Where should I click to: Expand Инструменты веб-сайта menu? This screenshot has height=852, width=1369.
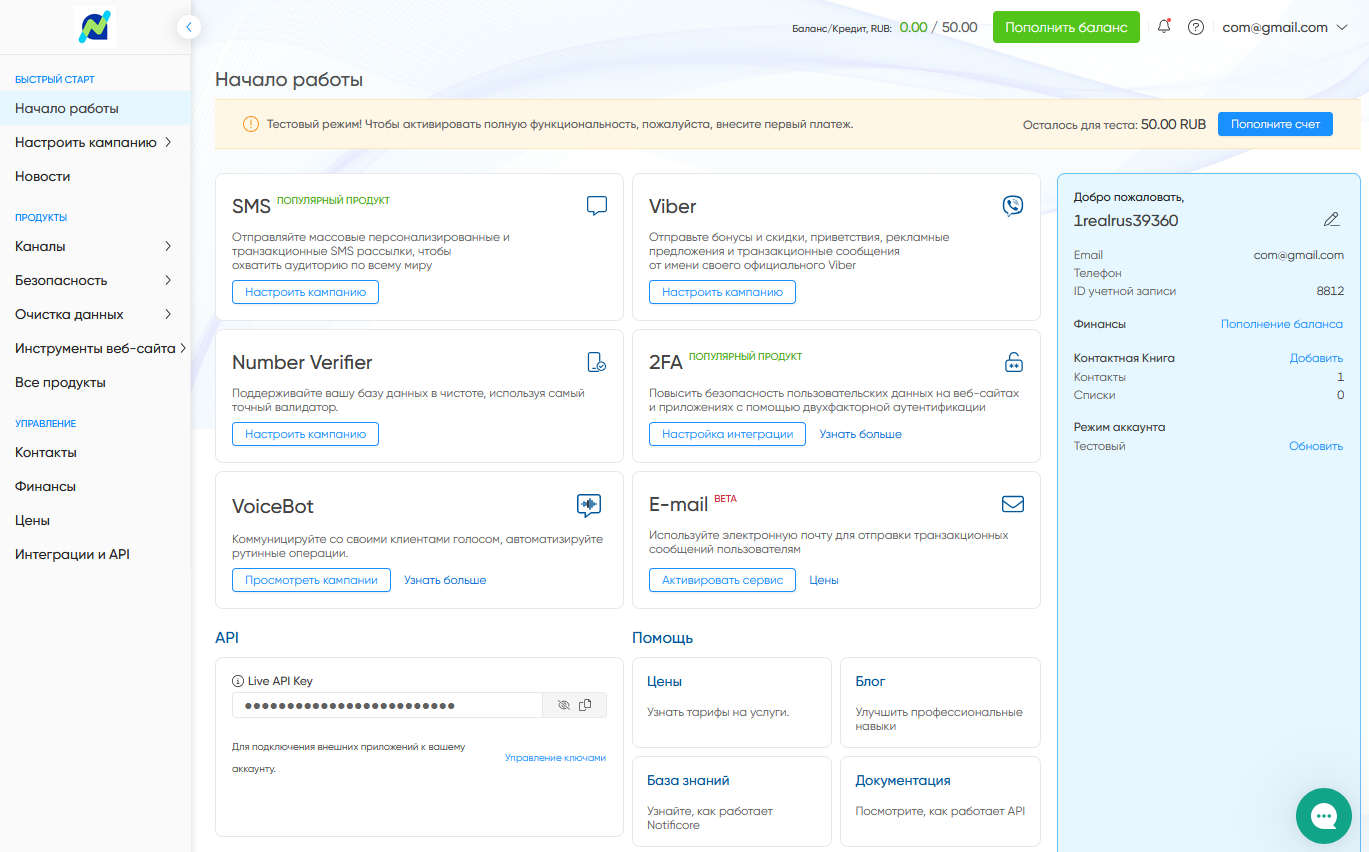pyautogui.click(x=95, y=348)
